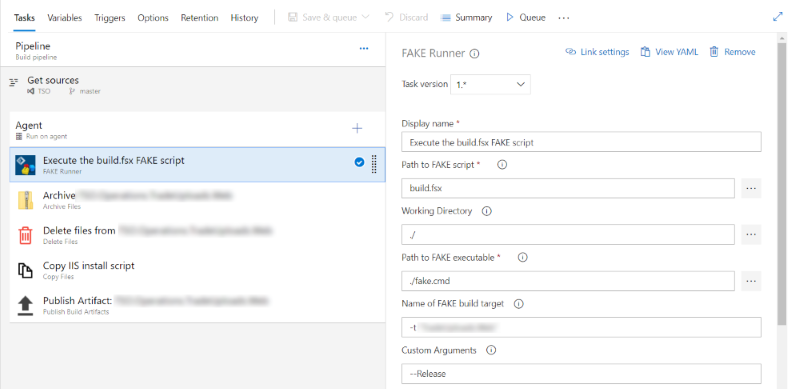Go to the Options tab

[x=153, y=18]
